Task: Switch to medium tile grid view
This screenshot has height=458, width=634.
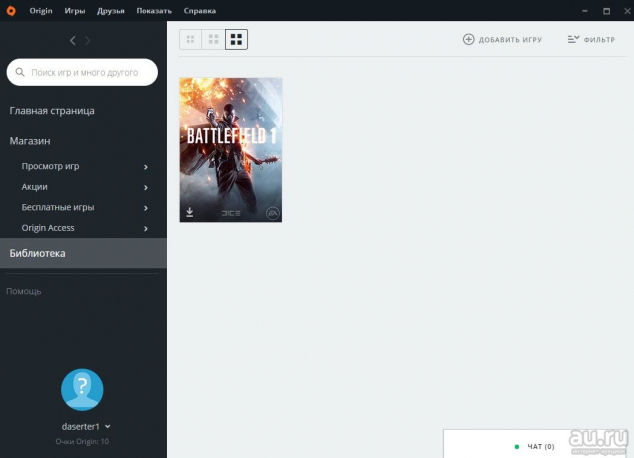Action: pyautogui.click(x=213, y=40)
